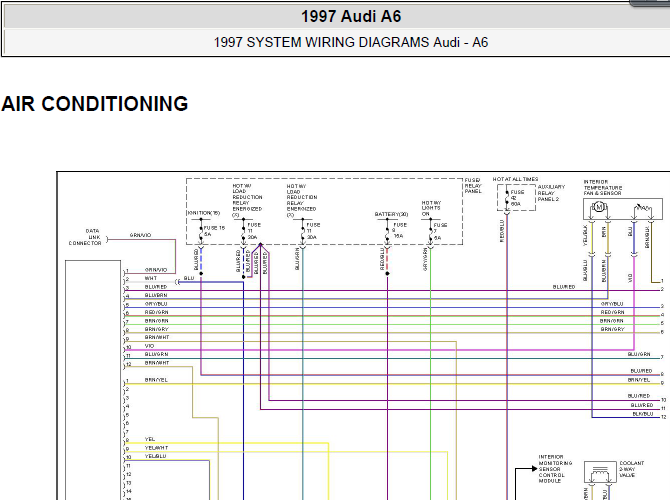Click the "RED/GRN" label at left pin 6
The width and height of the screenshot is (670, 500).
(x=156, y=312)
